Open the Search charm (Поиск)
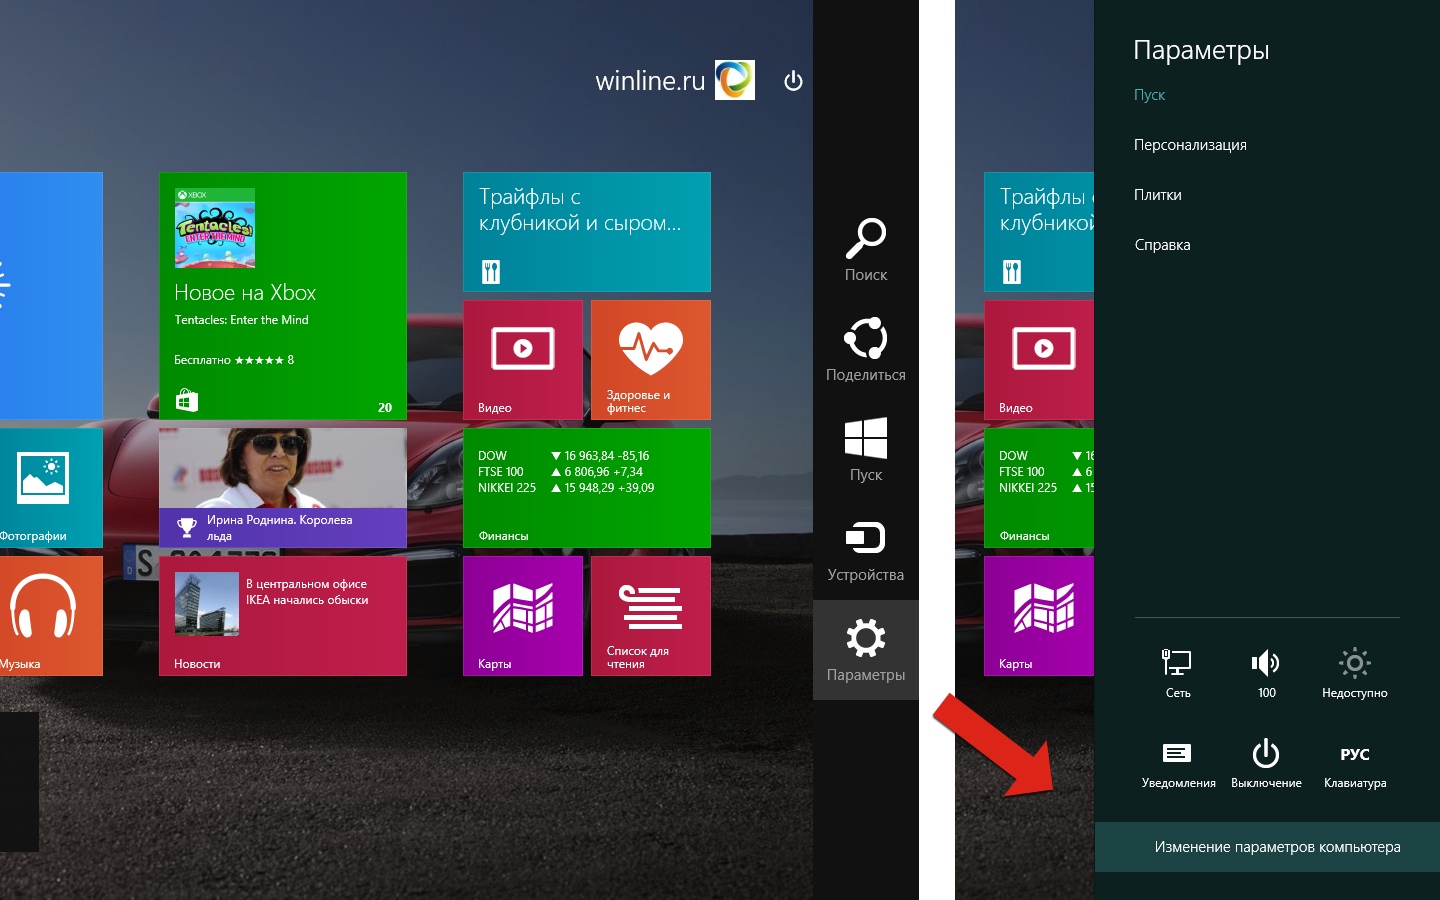 pyautogui.click(x=866, y=250)
